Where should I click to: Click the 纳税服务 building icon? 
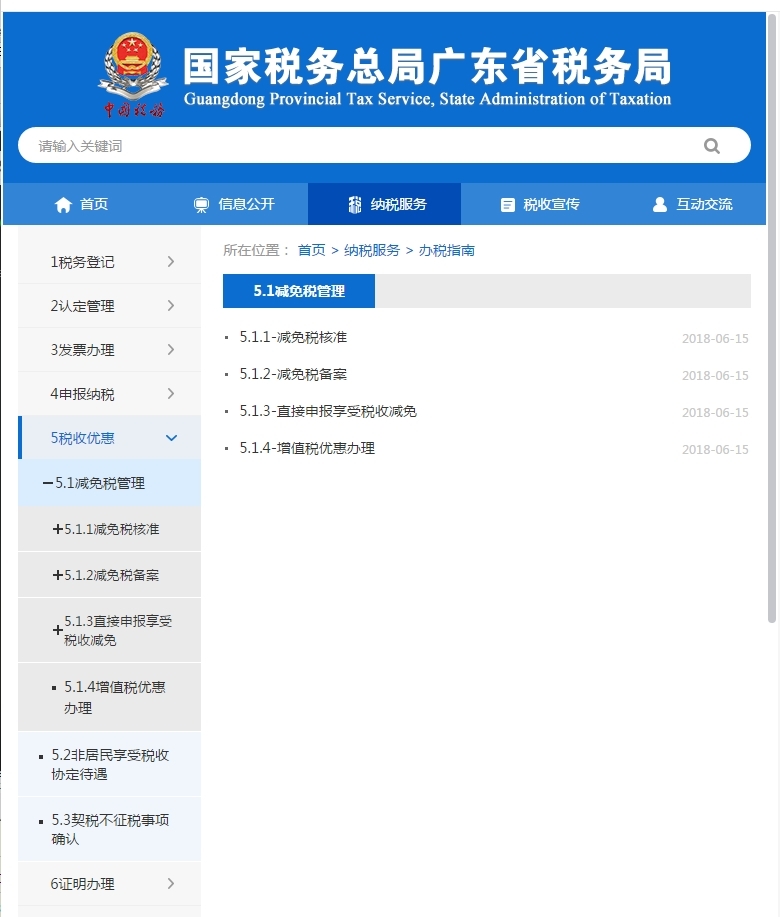[x=355, y=205]
